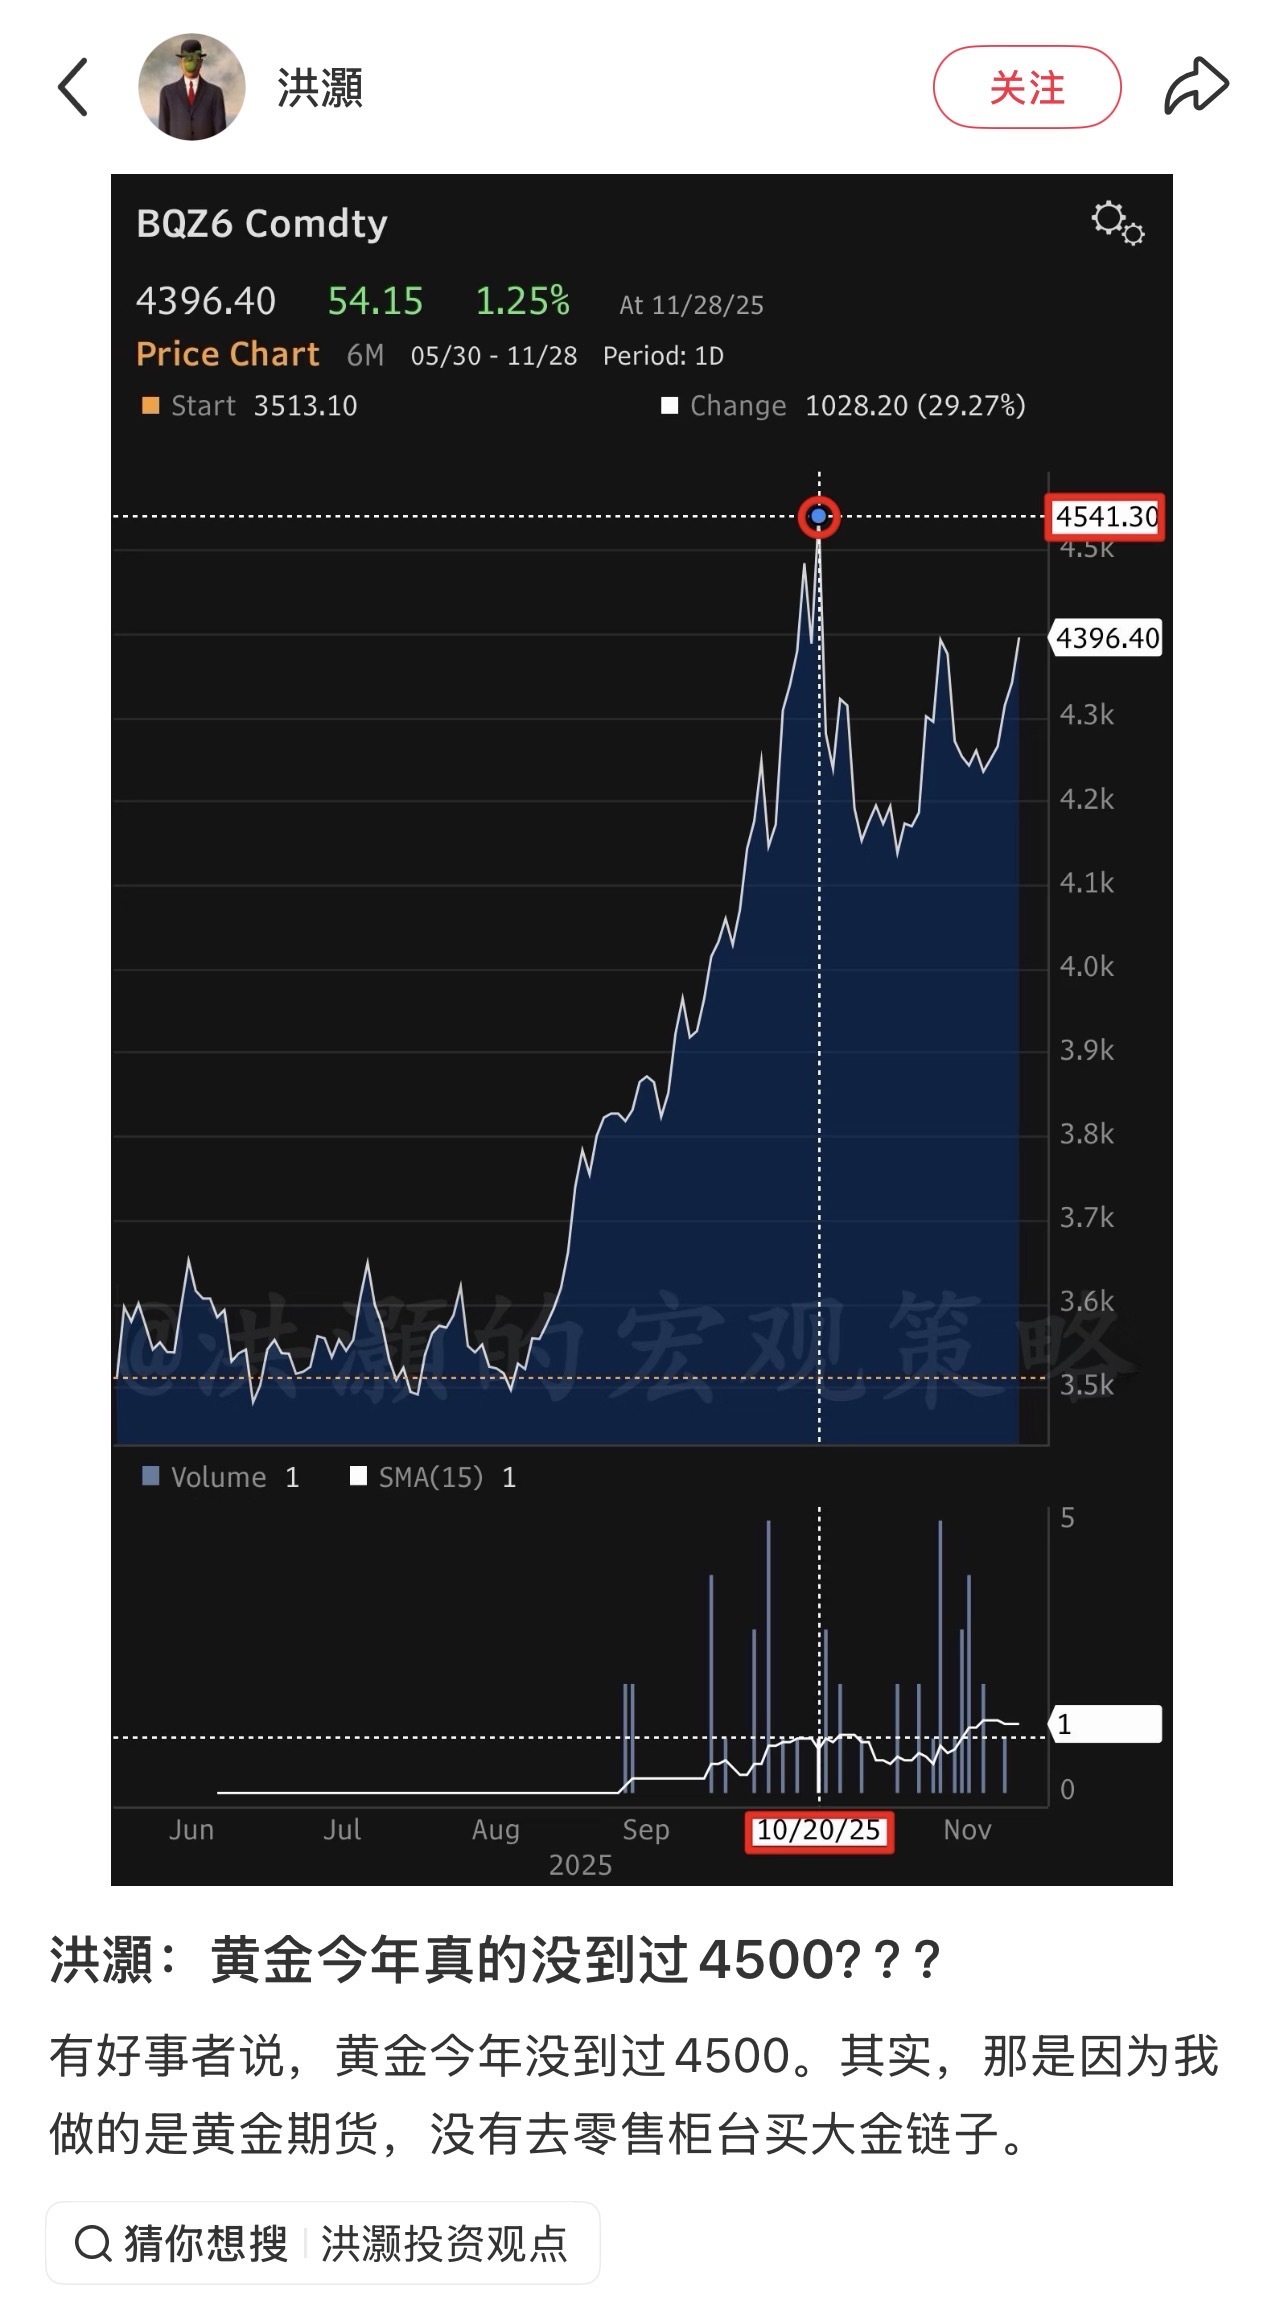1273x2300 pixels.
Task: Change the Period: 1D setting
Action: [663, 355]
